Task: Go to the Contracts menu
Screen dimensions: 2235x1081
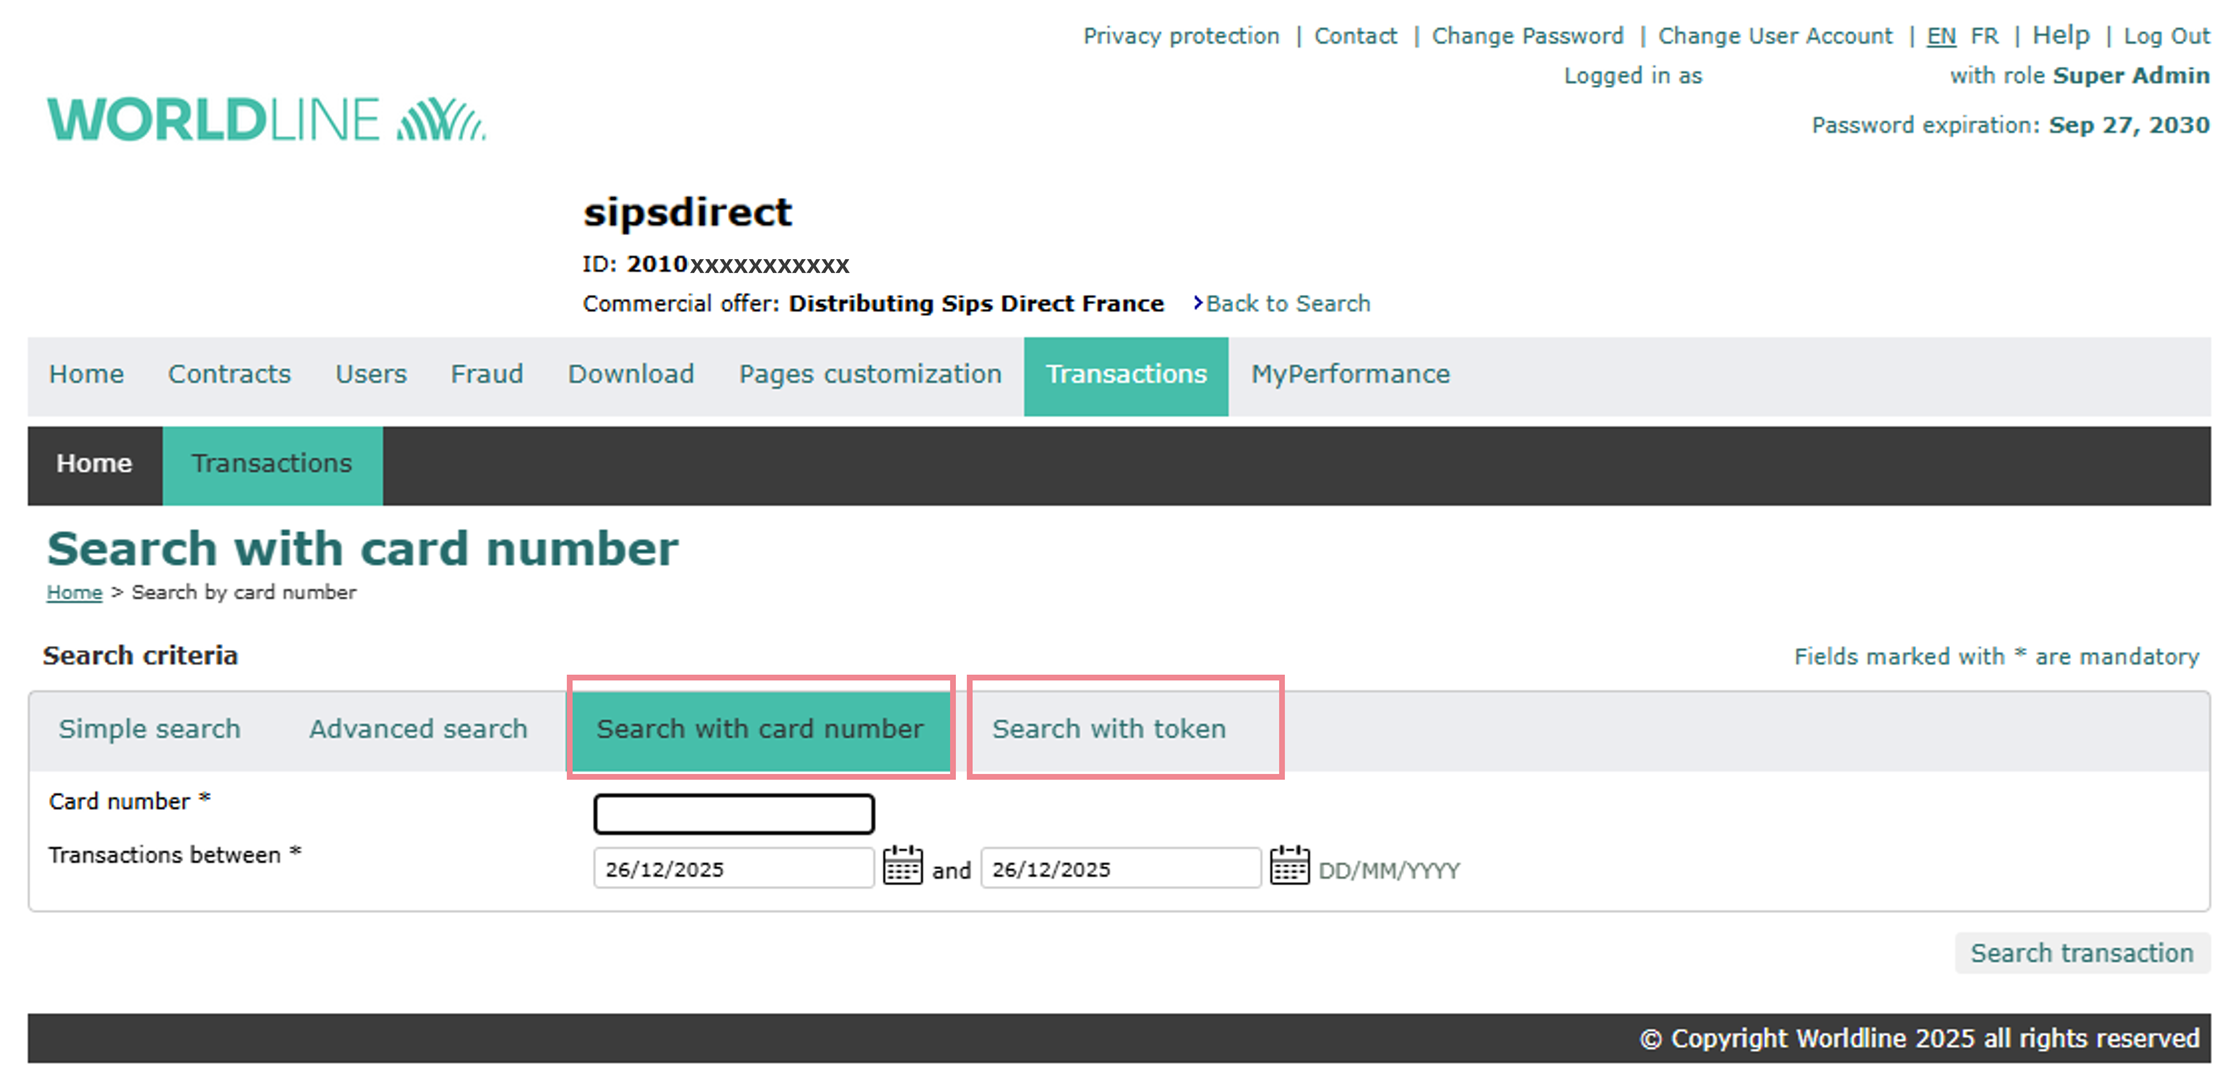Action: (229, 374)
